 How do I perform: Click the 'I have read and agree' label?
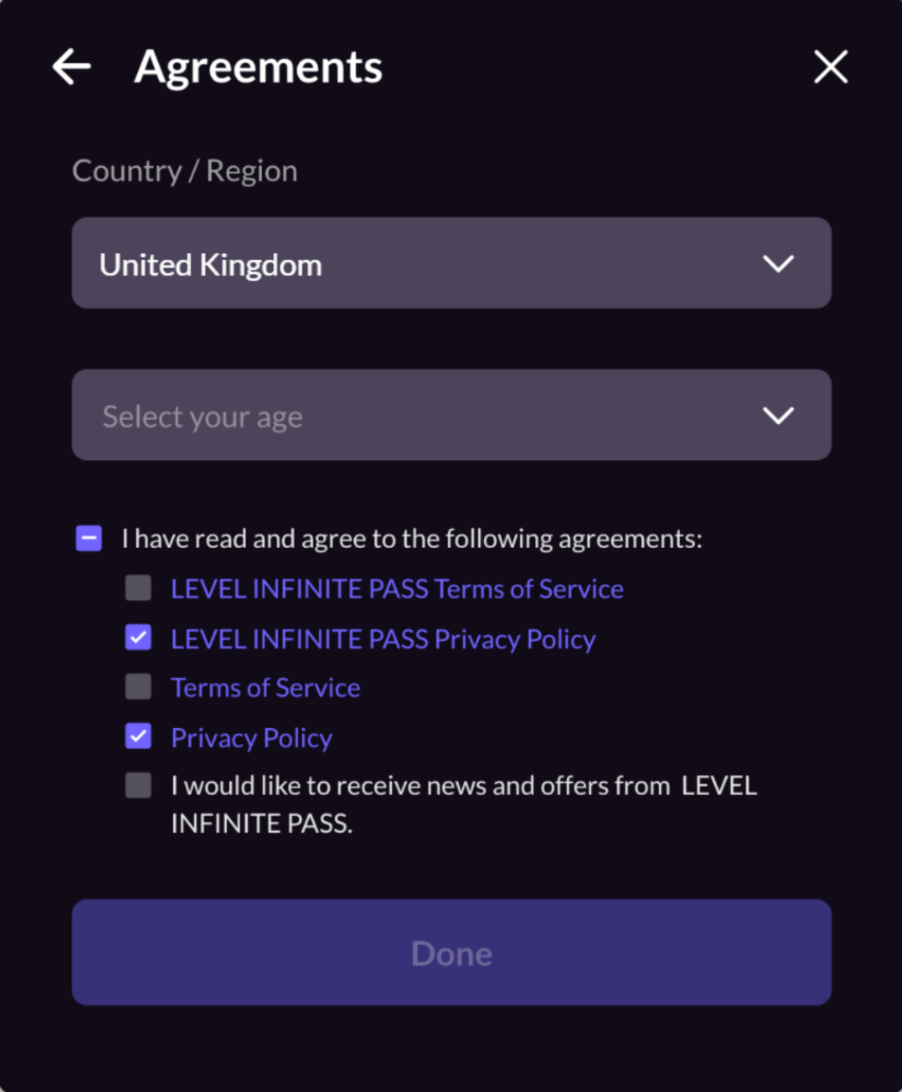click(x=412, y=539)
